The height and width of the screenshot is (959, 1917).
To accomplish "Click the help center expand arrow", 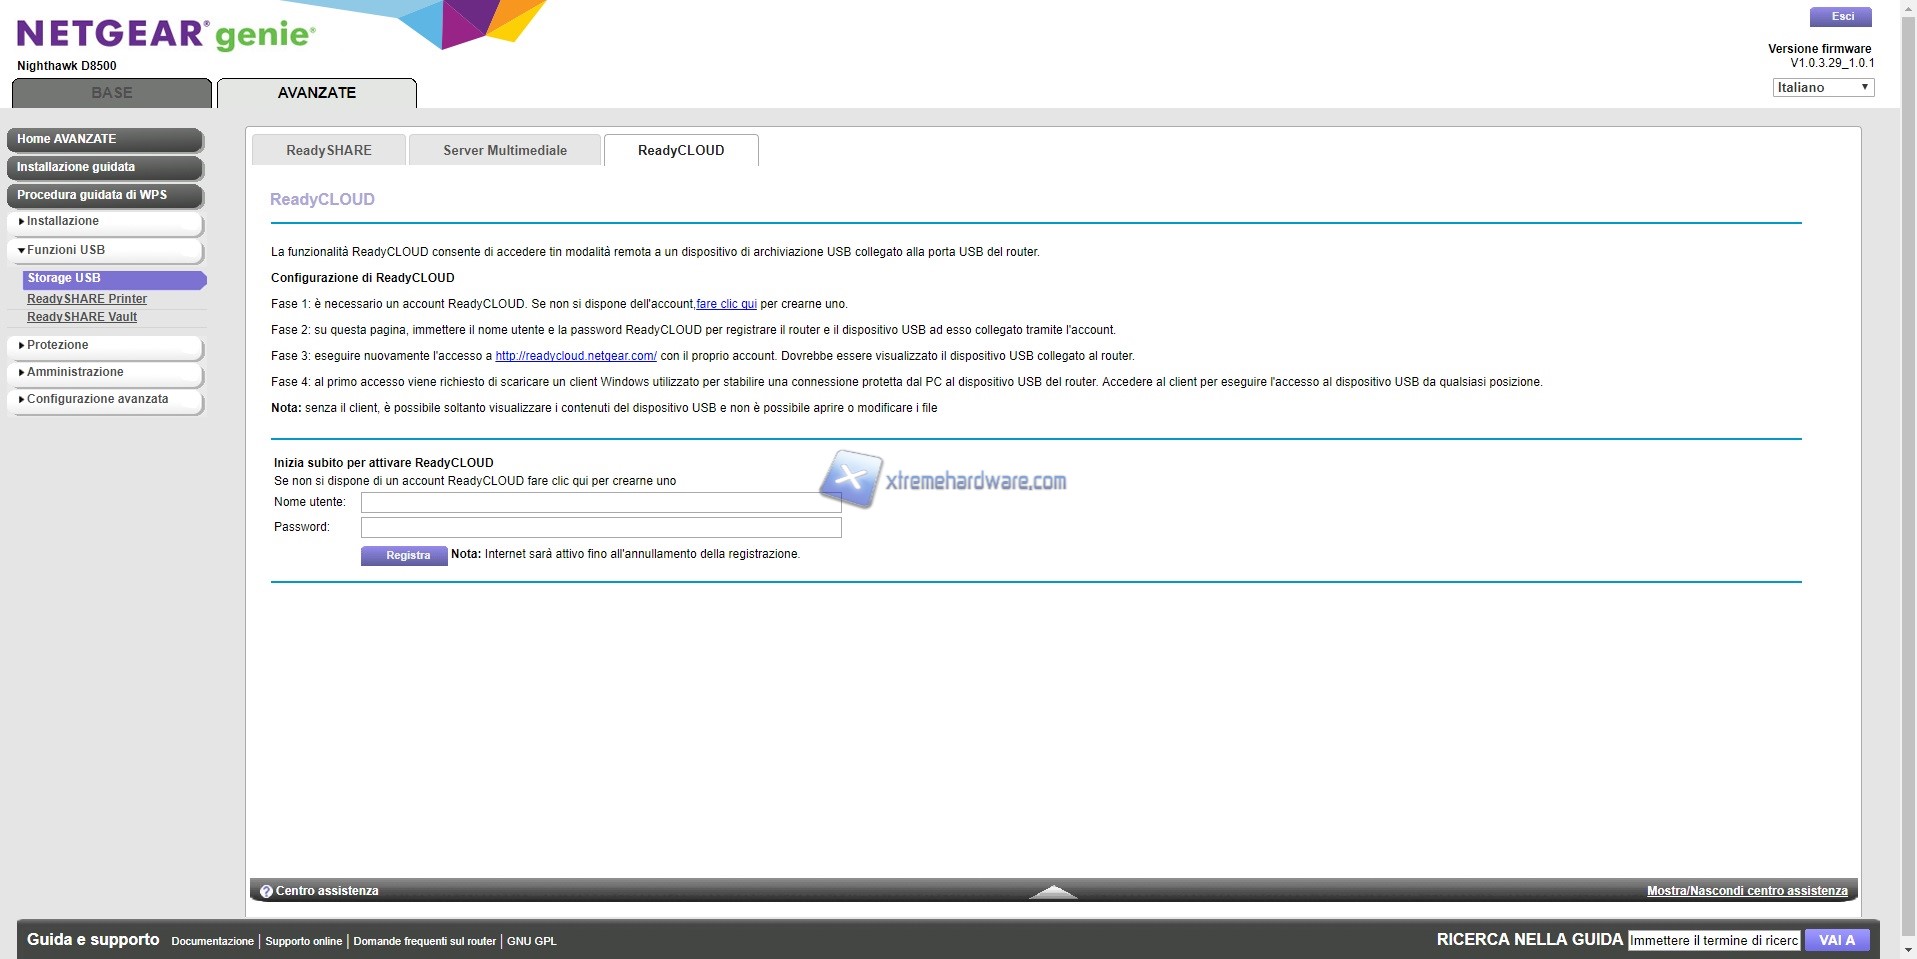I will pos(1052,891).
